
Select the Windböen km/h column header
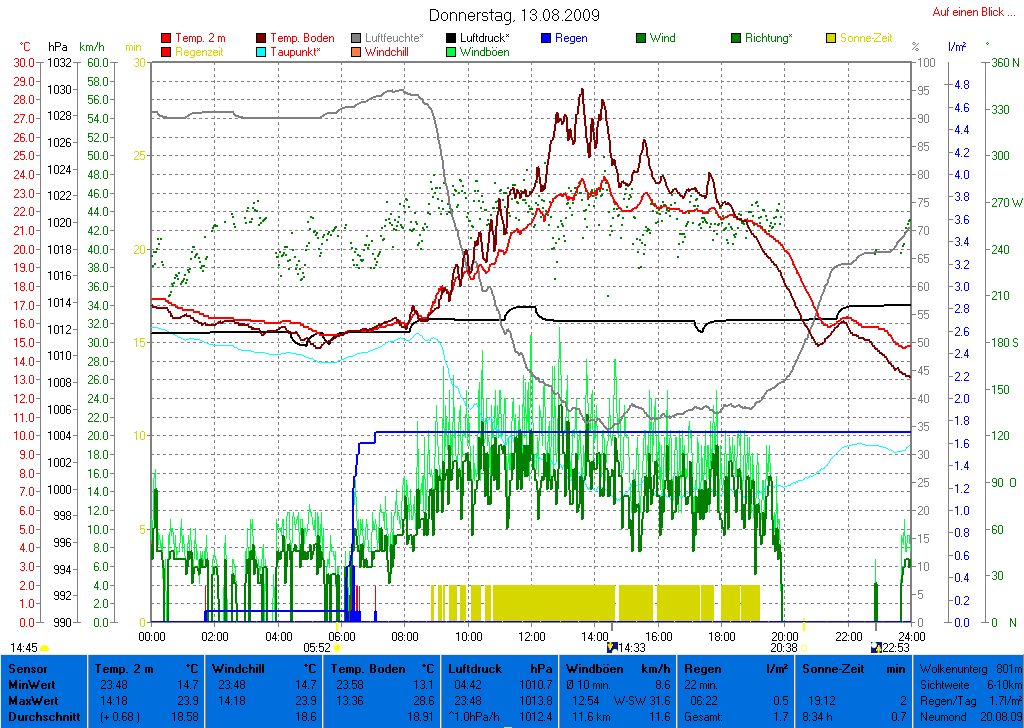click(x=618, y=668)
